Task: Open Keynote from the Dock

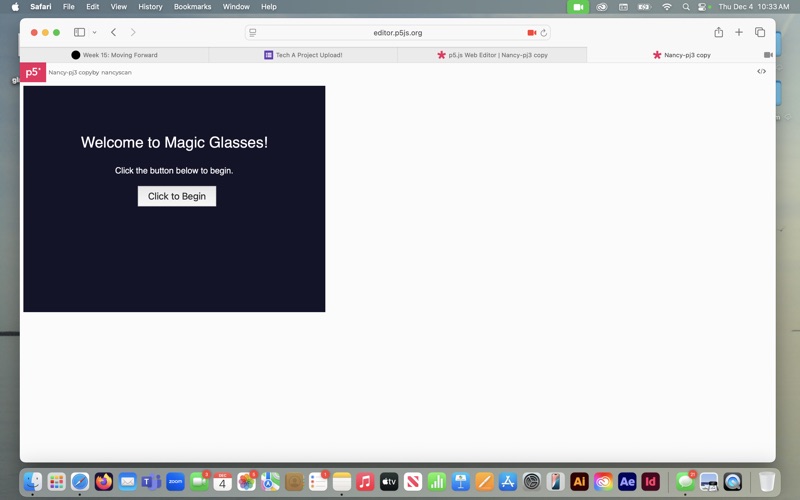Action: pos(460,481)
